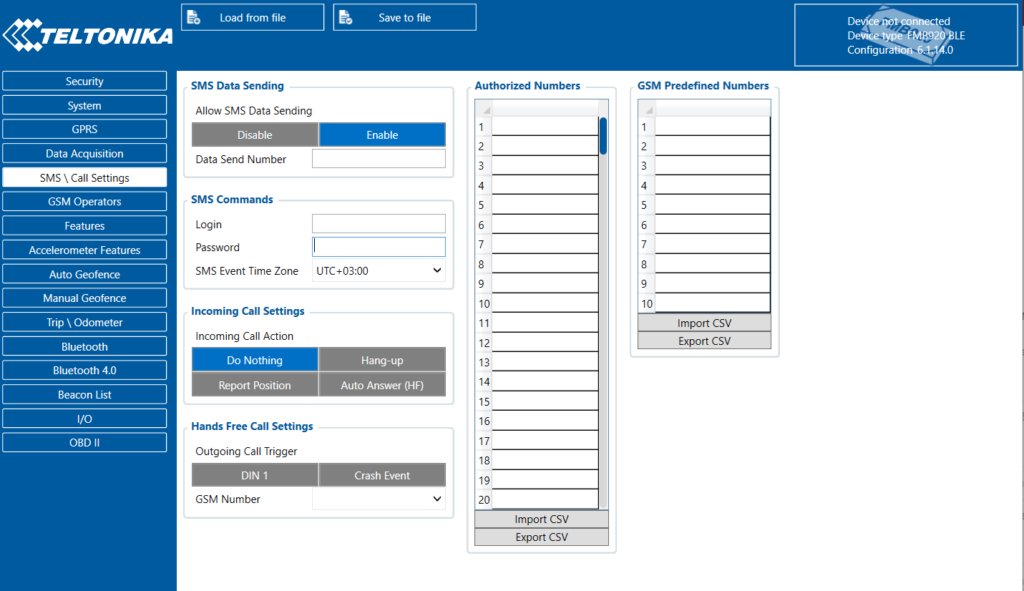Click GSM Predefined Numbers row 1 cell

click(x=712, y=127)
